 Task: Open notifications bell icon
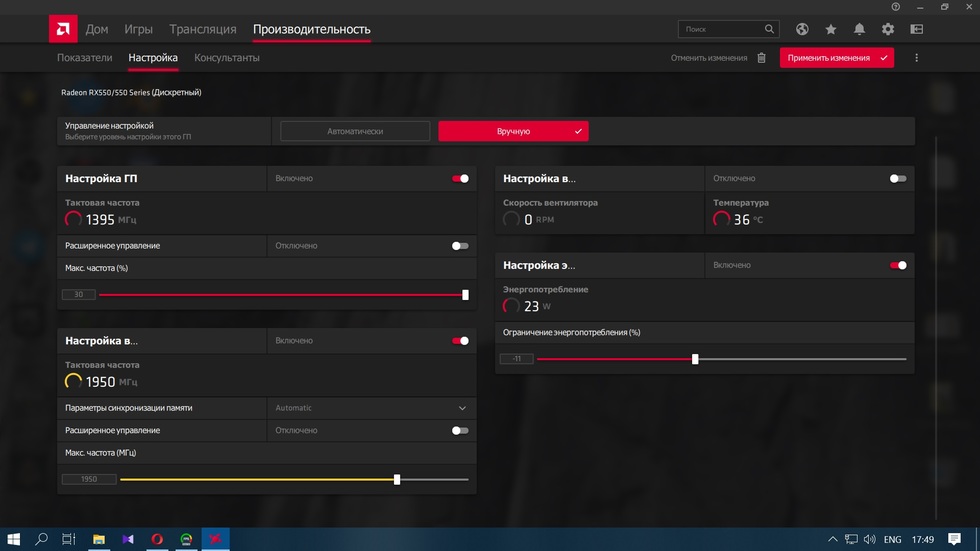(859, 29)
